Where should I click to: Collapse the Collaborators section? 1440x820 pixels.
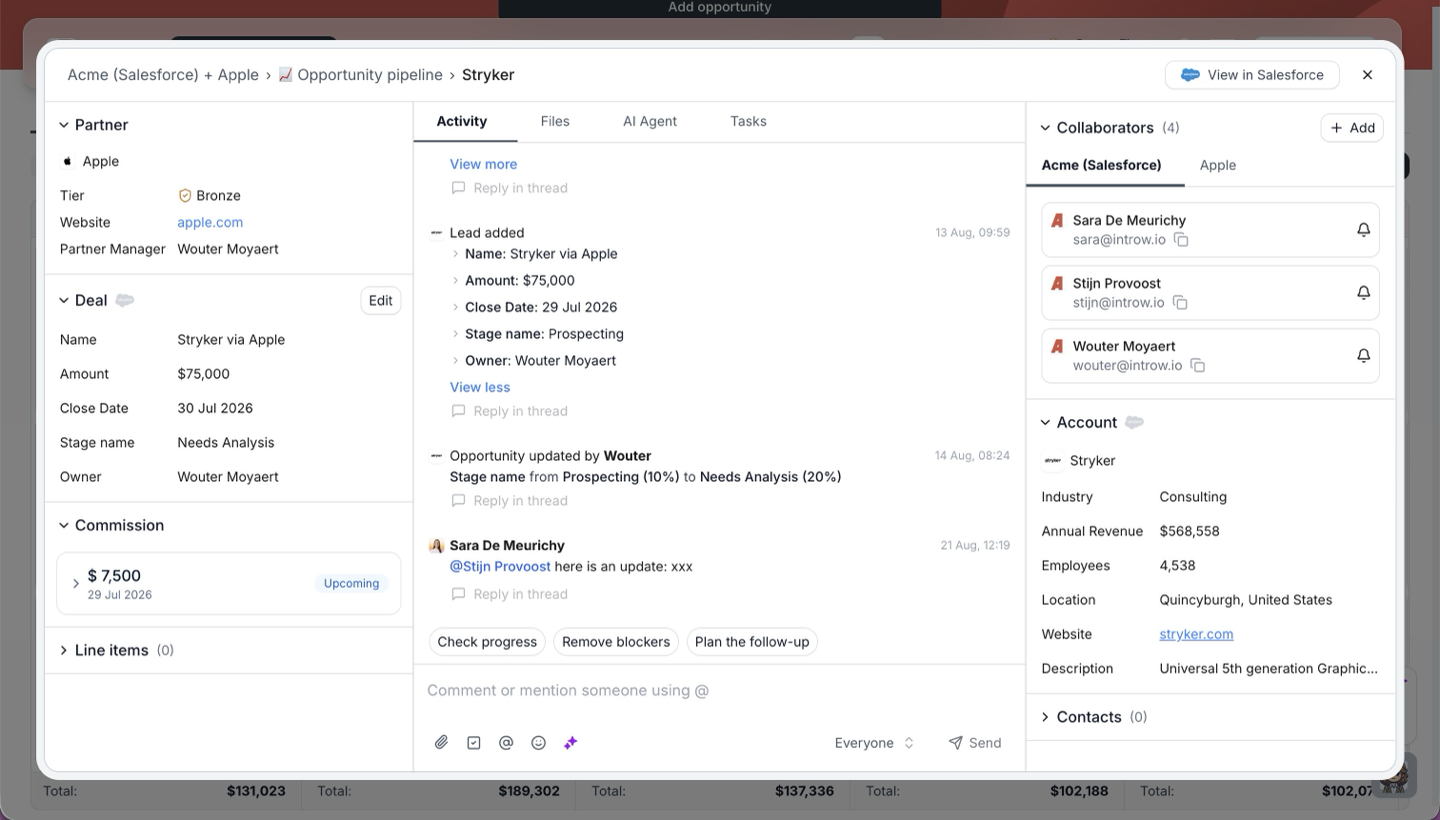click(x=1045, y=128)
